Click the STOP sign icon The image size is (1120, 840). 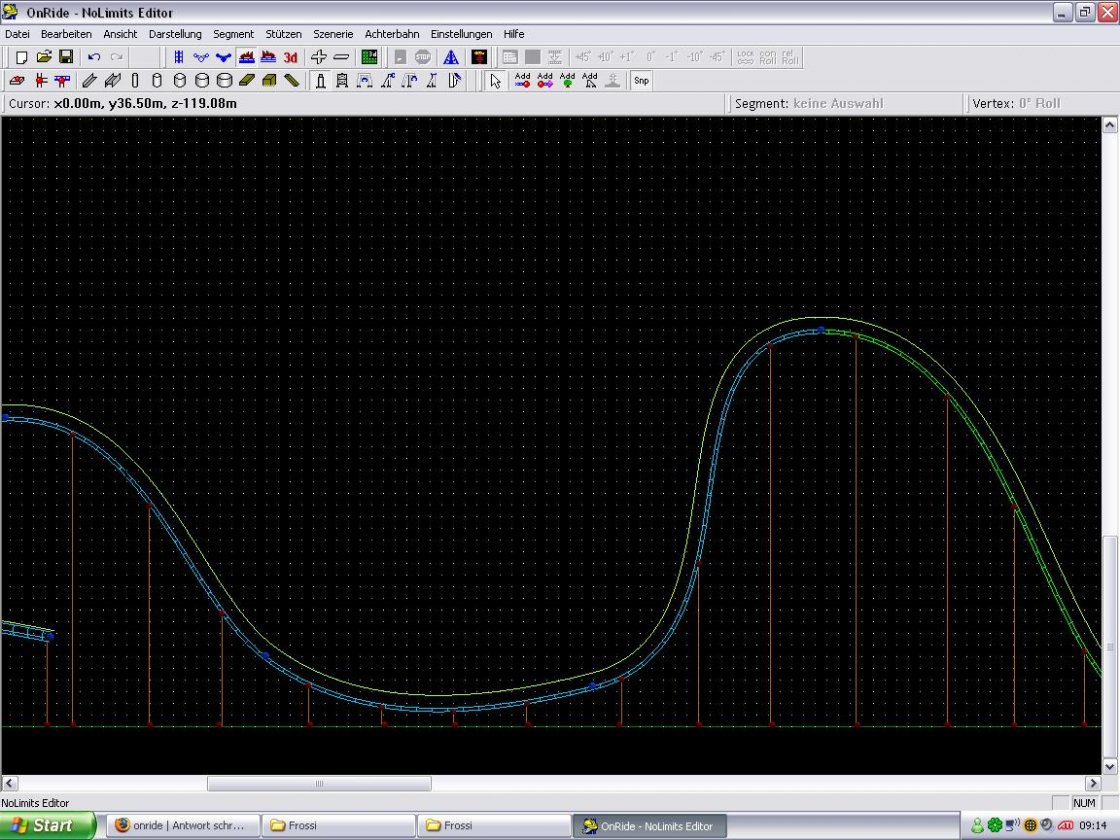tap(423, 57)
